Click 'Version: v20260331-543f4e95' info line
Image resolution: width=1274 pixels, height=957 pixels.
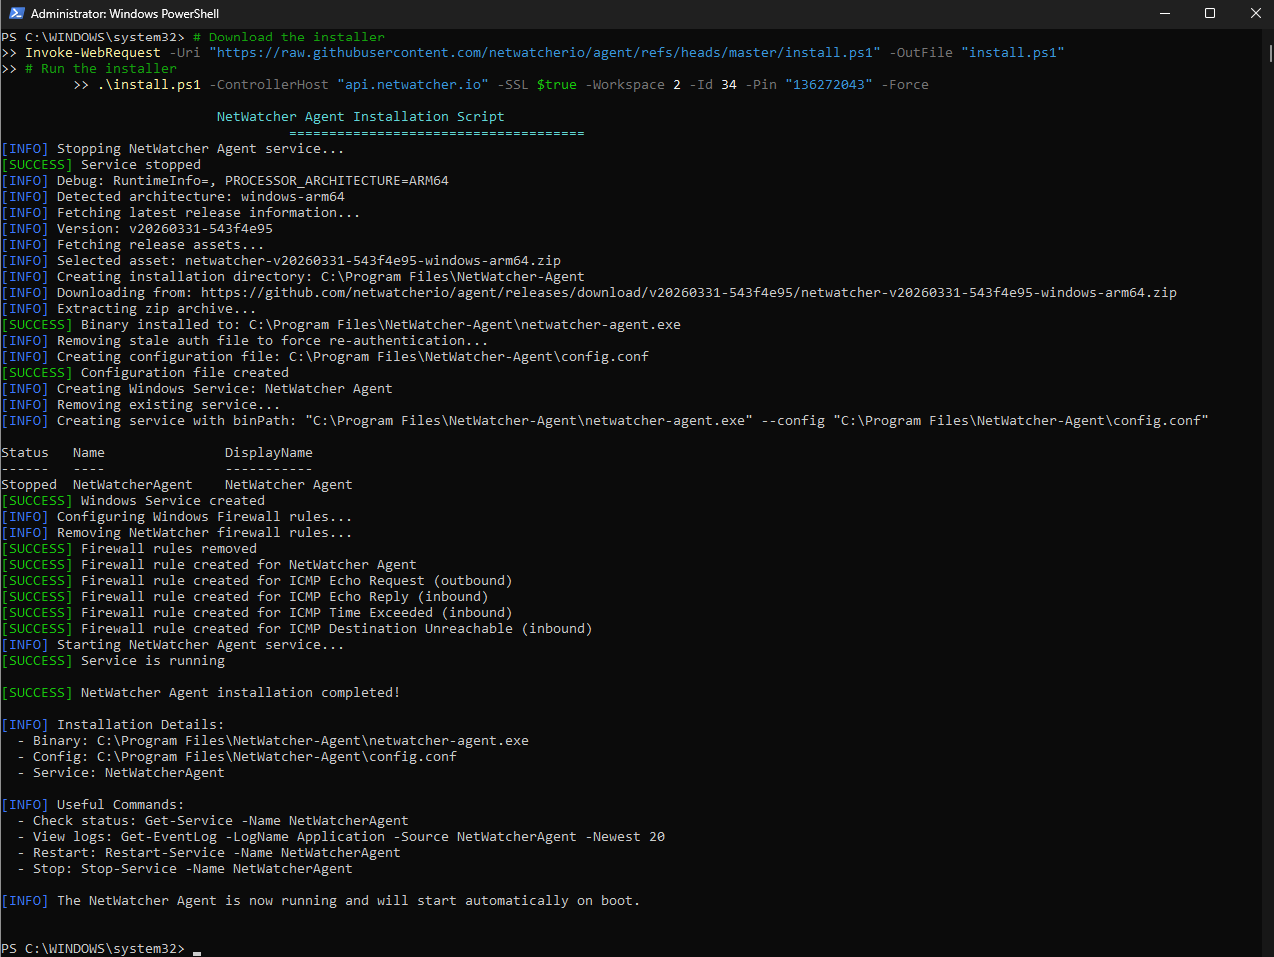tap(164, 229)
